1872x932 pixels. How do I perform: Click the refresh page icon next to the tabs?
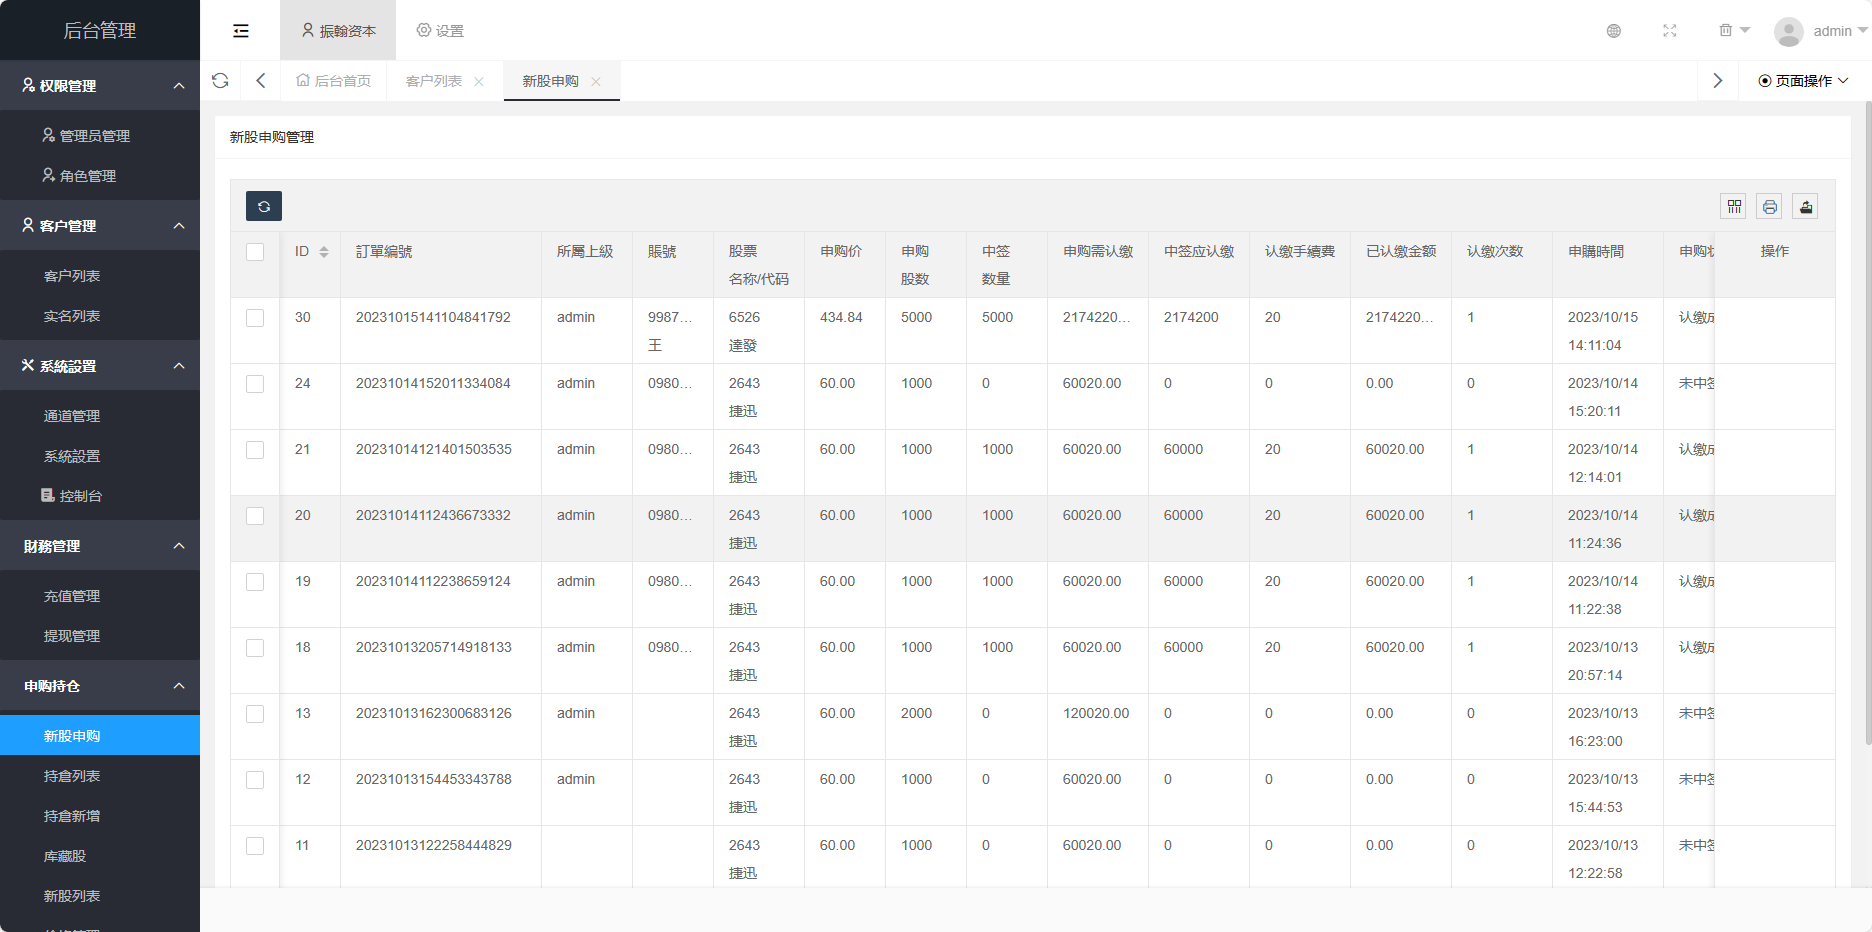[x=220, y=81]
